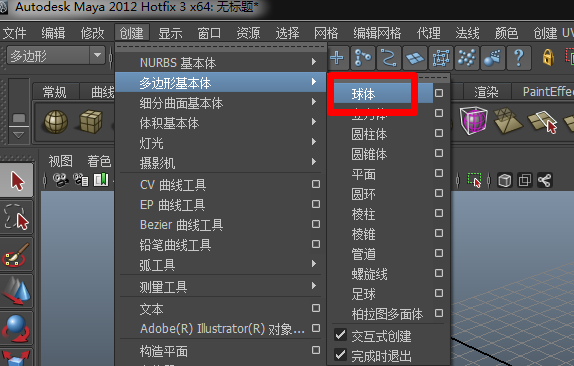The height and width of the screenshot is (366, 574).
Task: Open the 编辑网格 menu
Action: 377,33
